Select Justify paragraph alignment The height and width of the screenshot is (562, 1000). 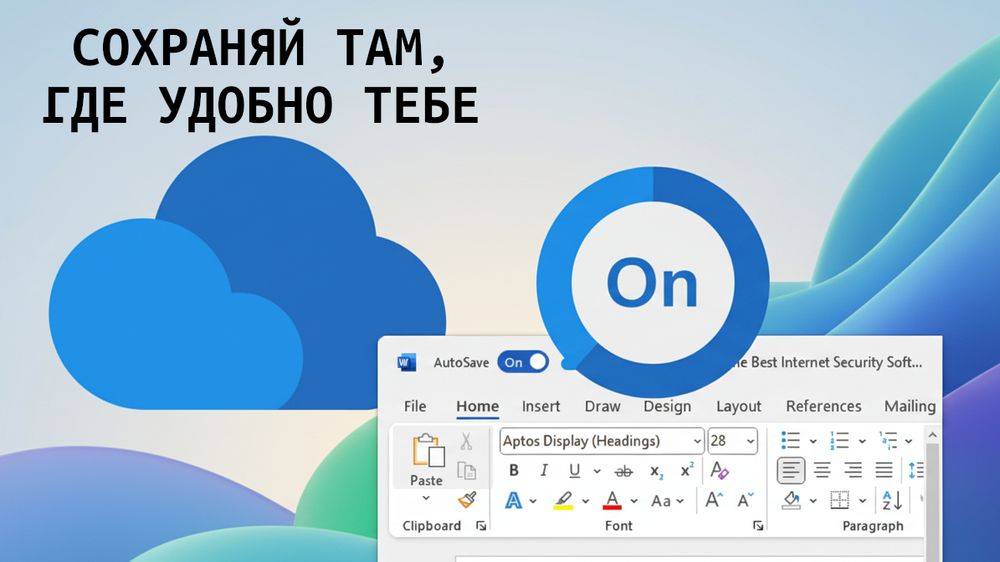click(884, 471)
